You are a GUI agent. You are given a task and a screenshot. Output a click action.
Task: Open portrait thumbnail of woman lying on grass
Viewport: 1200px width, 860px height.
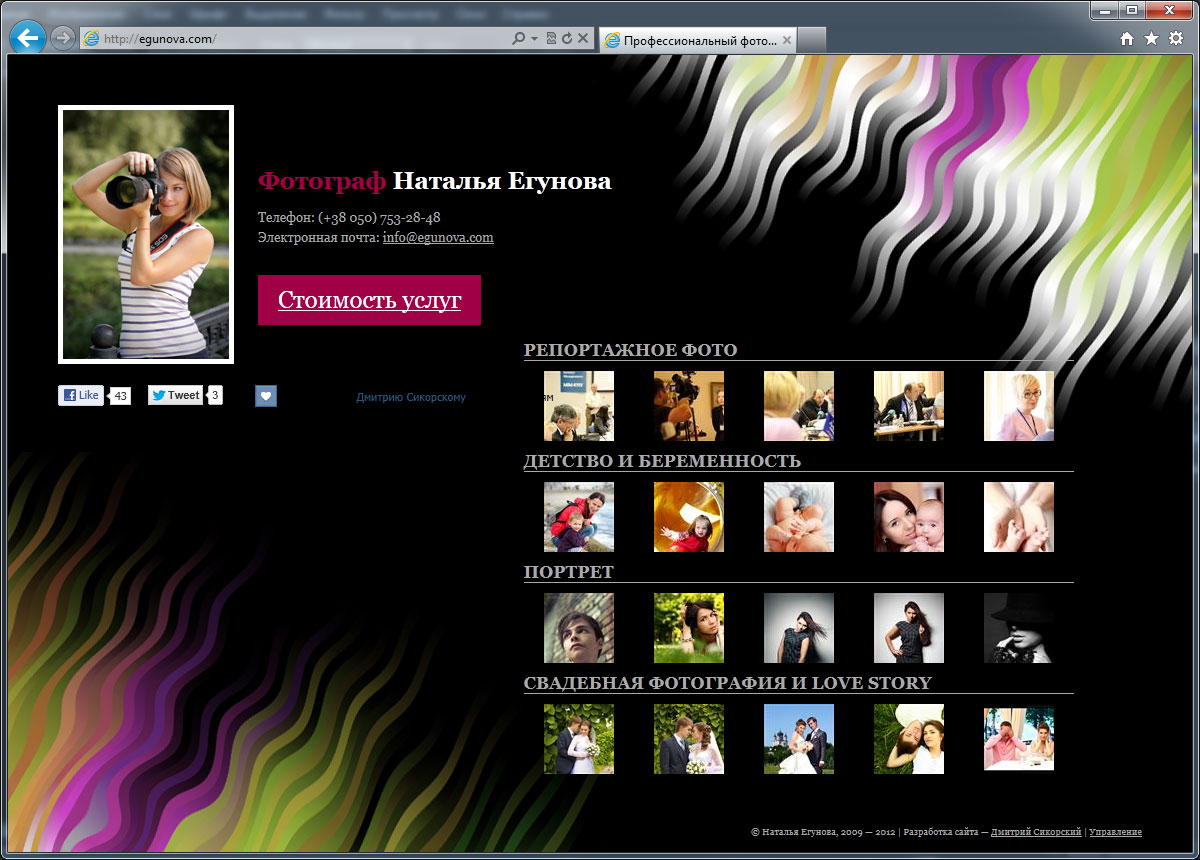click(x=689, y=628)
